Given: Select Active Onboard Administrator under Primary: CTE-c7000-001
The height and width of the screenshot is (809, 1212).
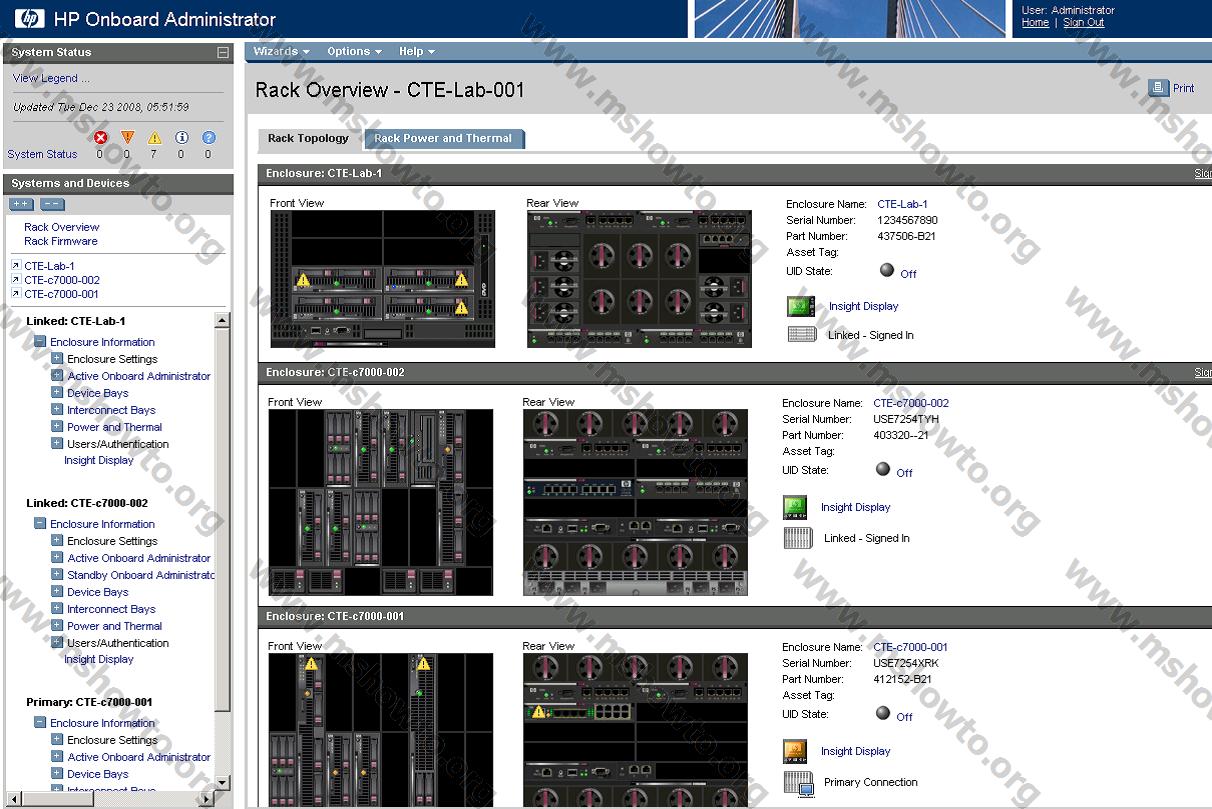Looking at the screenshot, I should click(x=139, y=757).
